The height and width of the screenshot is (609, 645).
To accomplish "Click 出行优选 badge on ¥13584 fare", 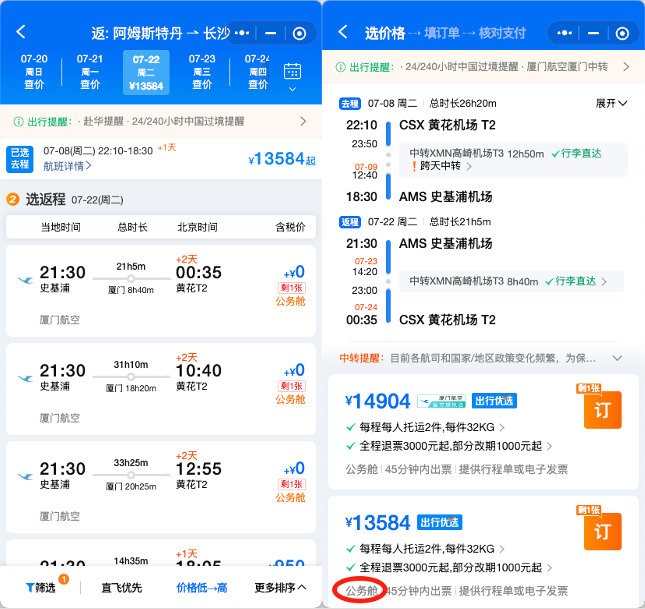I will coord(440,522).
